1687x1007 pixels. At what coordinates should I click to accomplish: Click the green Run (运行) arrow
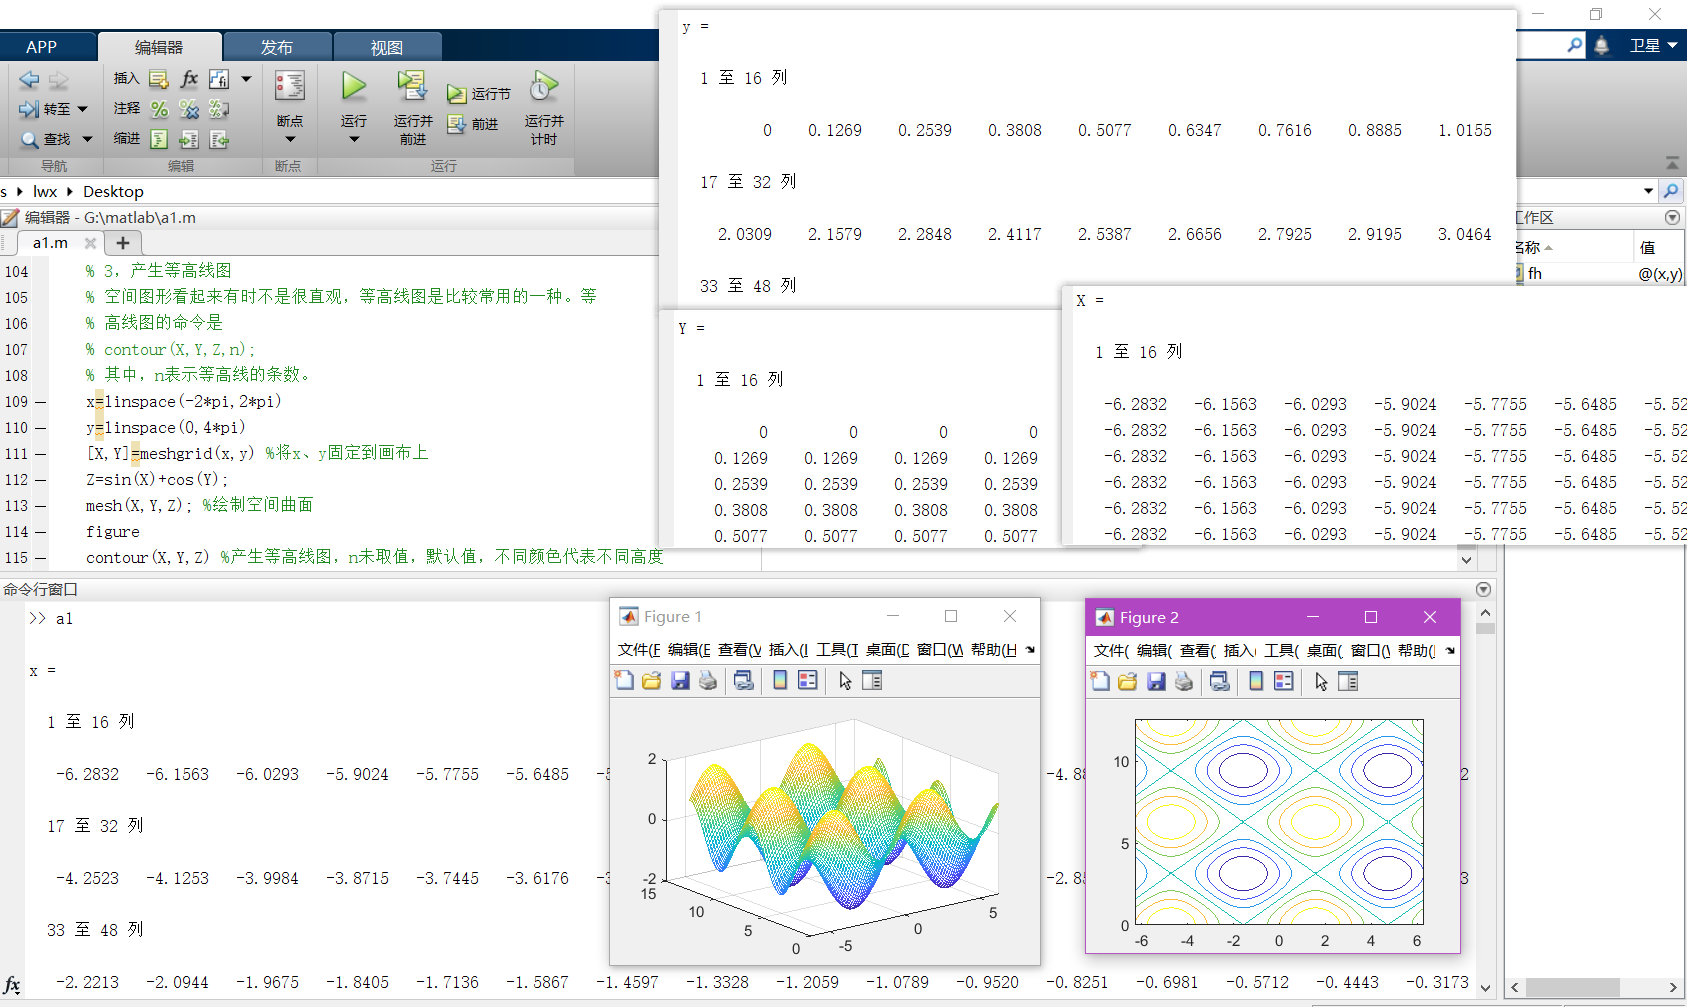click(x=353, y=86)
